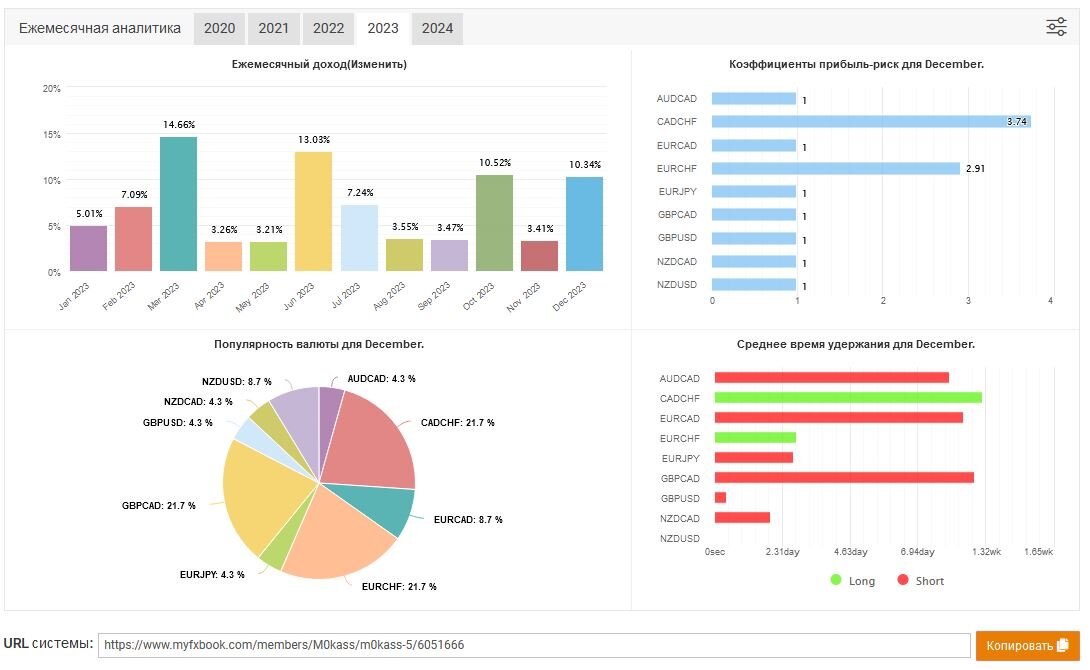The height and width of the screenshot is (670, 1090).
Task: Switch to the 2021 tab
Action: point(273,28)
